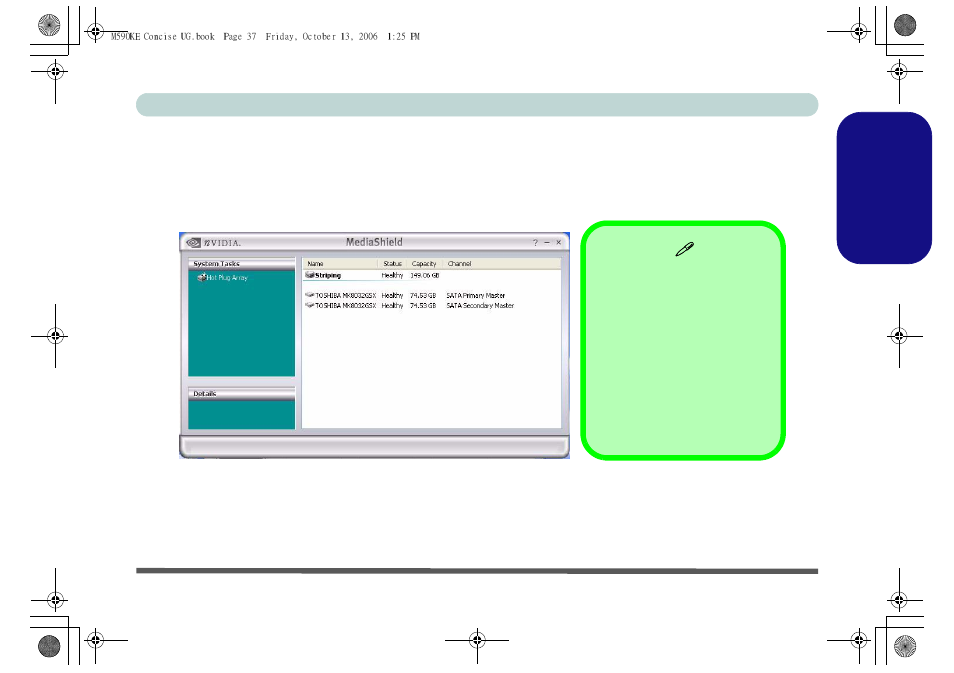954x673 pixels.
Task: Click the NVIDIA eye logo icon
Action: point(193,243)
